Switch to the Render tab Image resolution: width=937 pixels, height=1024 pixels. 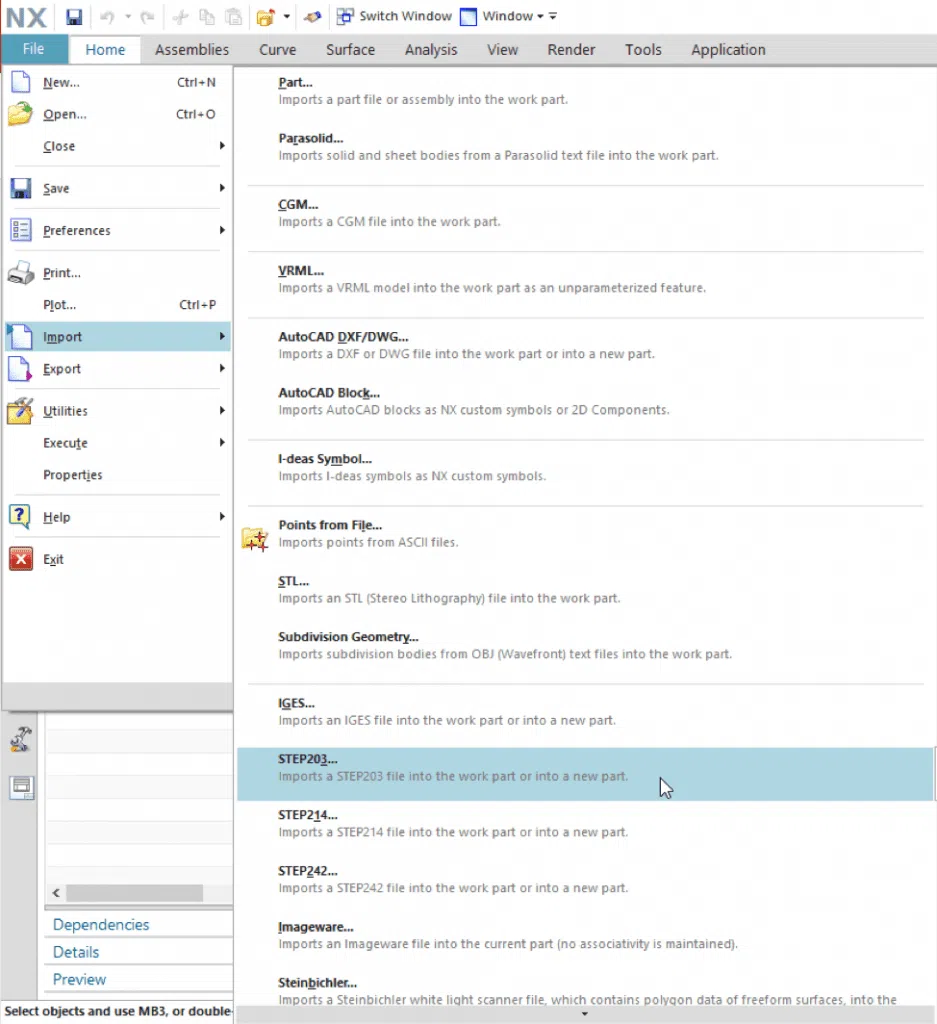click(x=571, y=50)
